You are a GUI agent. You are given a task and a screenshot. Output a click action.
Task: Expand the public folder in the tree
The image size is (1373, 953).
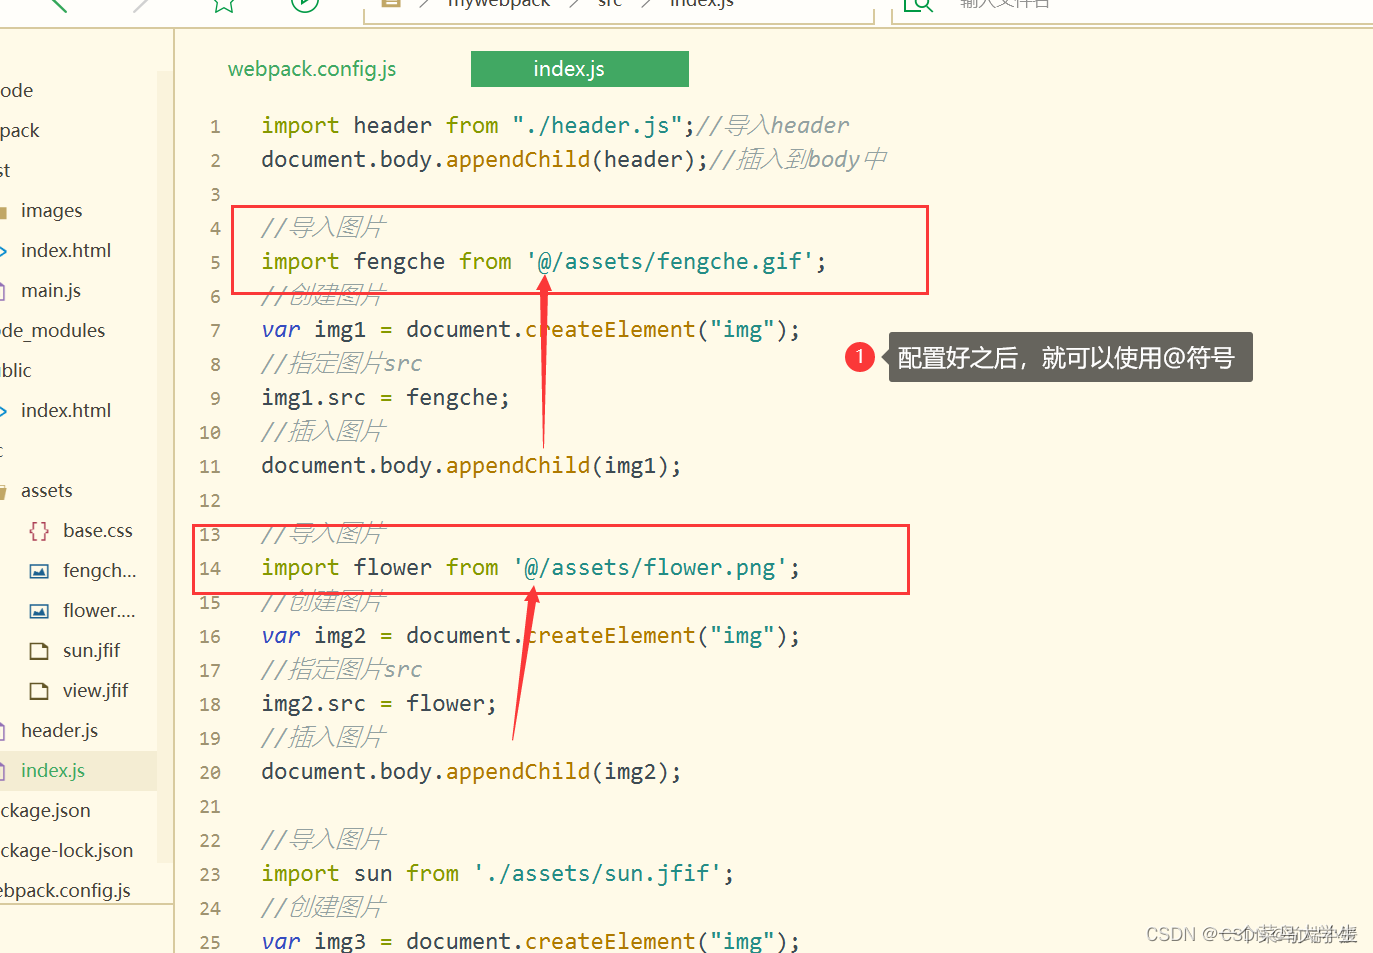click(x=16, y=371)
